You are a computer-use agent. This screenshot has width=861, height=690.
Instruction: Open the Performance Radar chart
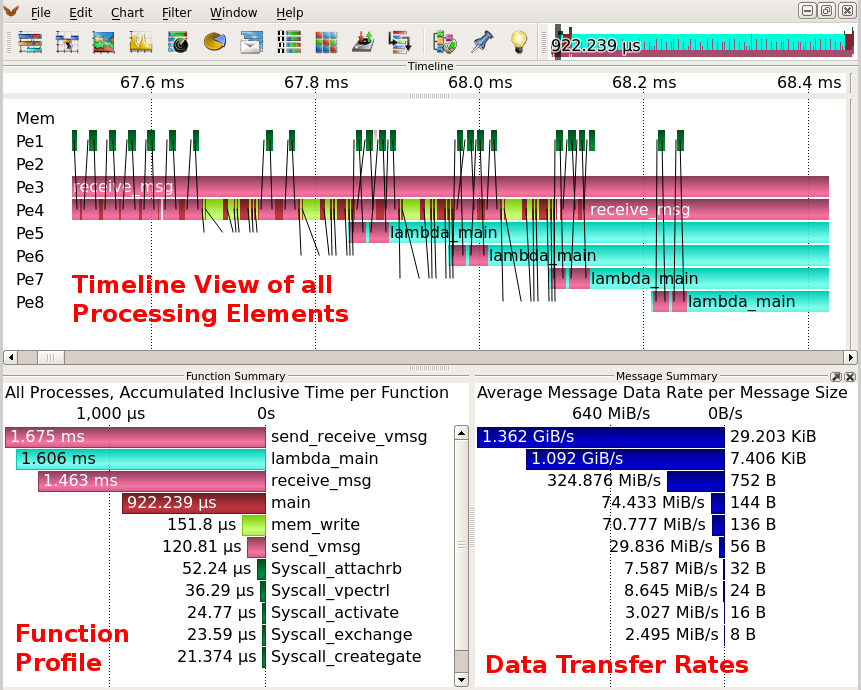coord(178,42)
